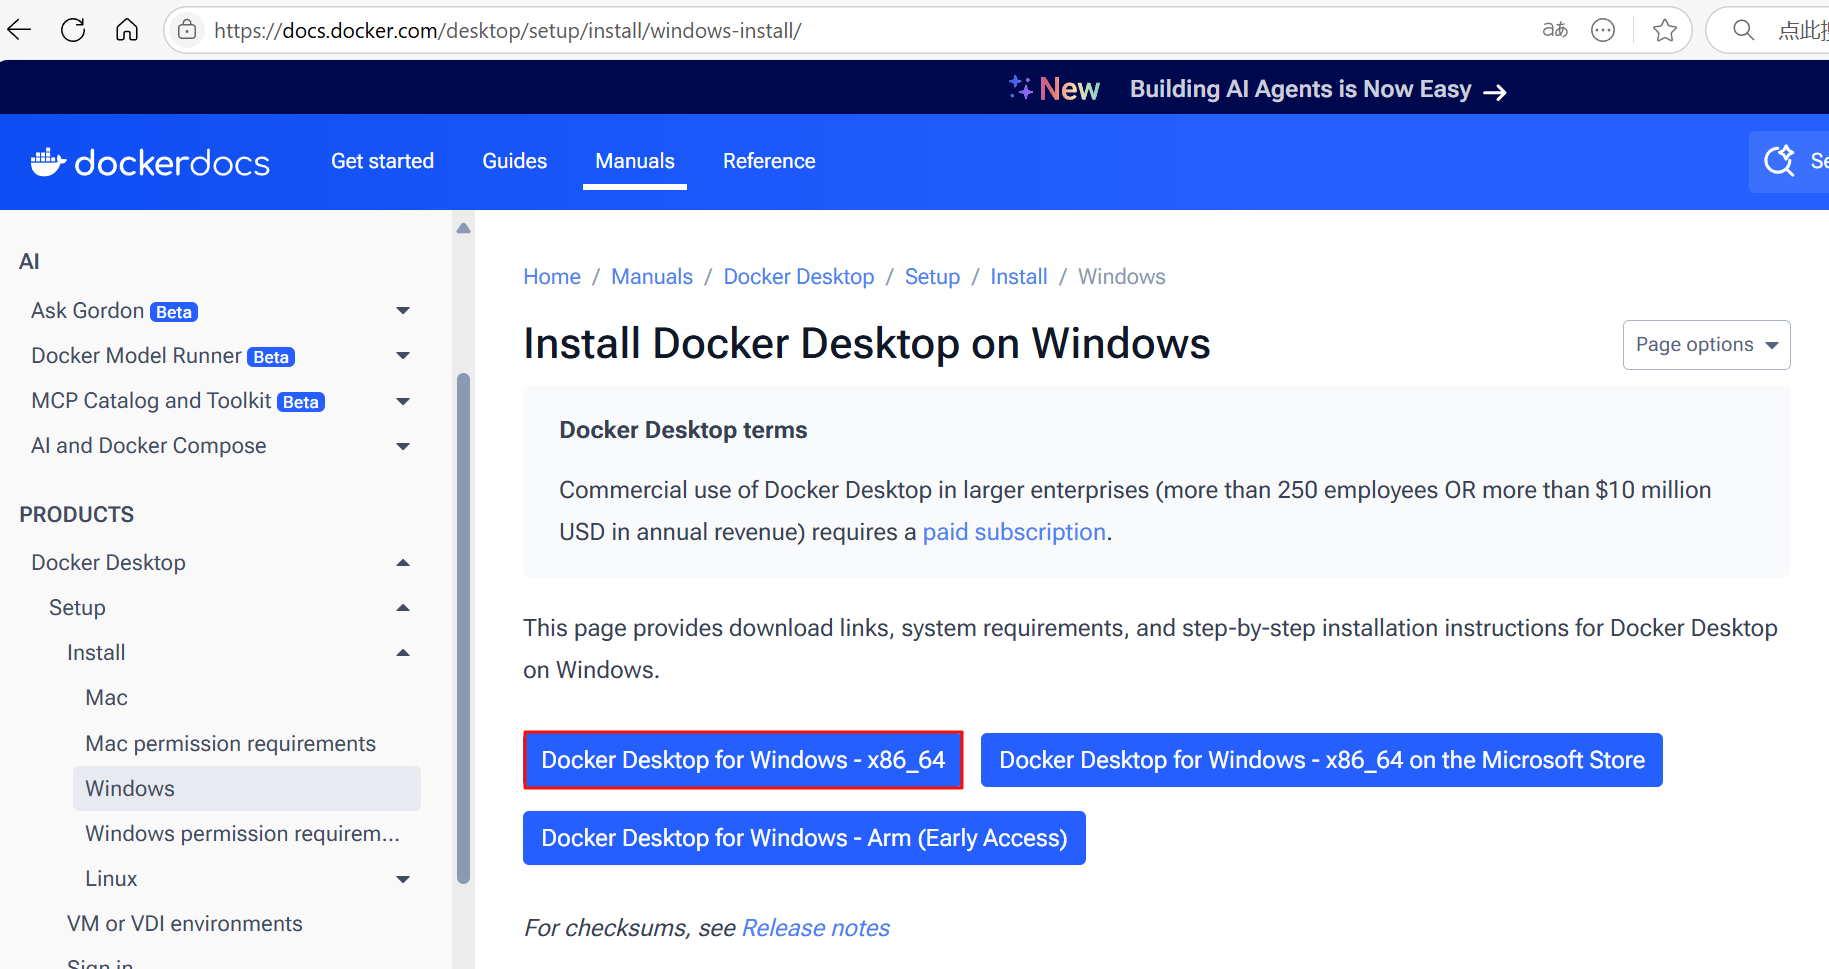1829x969 pixels.
Task: Collapse the Docker Desktop section
Action: point(403,562)
